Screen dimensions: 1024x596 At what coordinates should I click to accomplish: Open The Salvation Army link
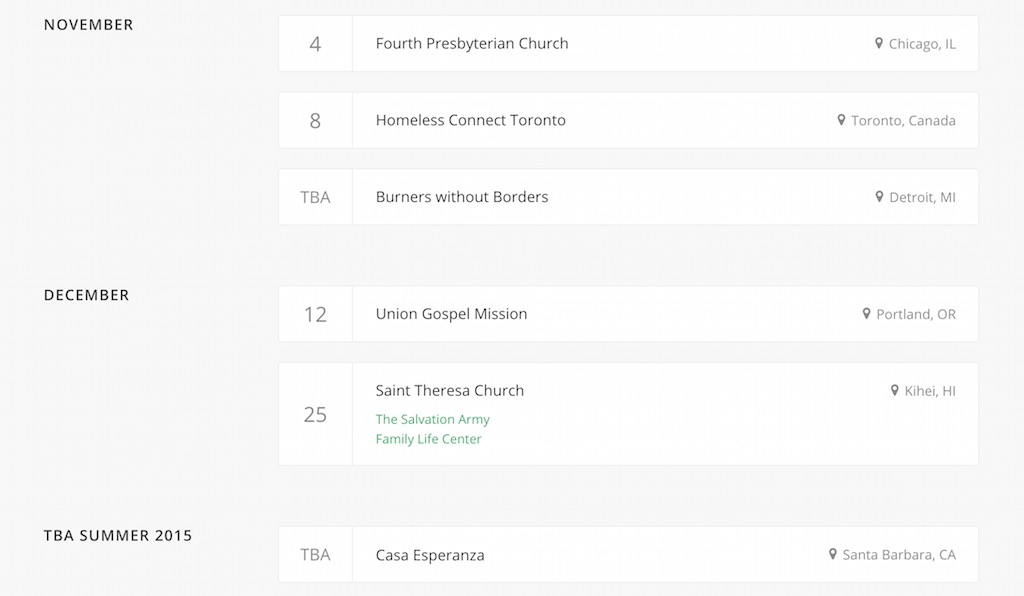pos(432,419)
